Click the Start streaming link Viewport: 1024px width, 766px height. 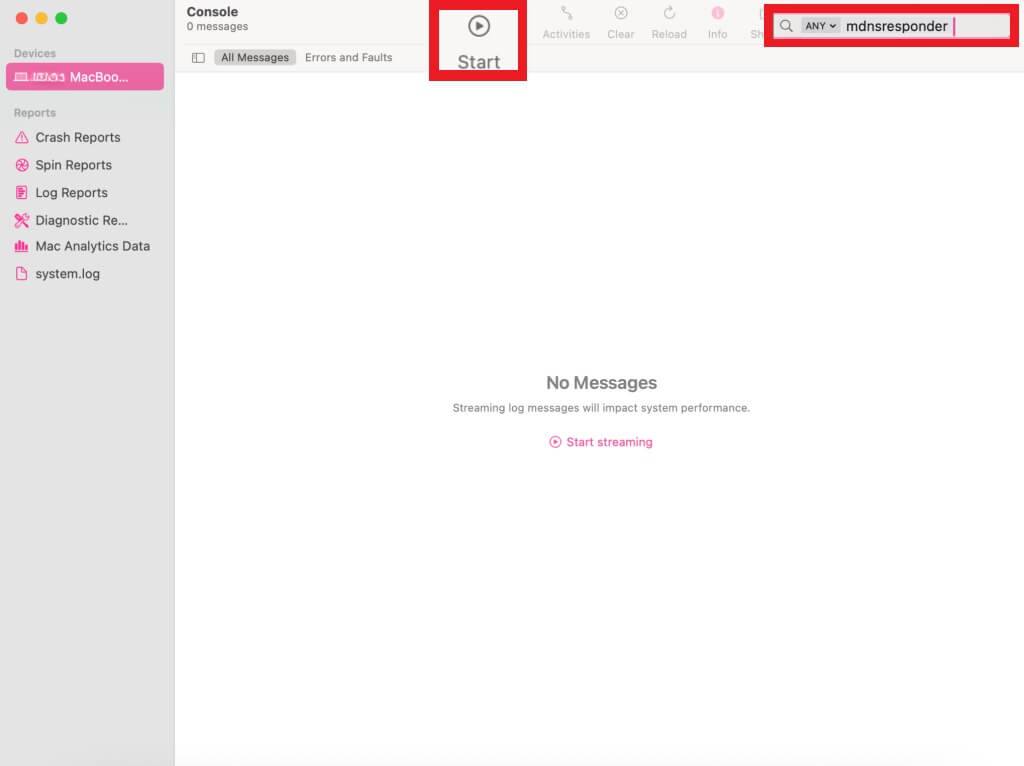pyautogui.click(x=600, y=441)
